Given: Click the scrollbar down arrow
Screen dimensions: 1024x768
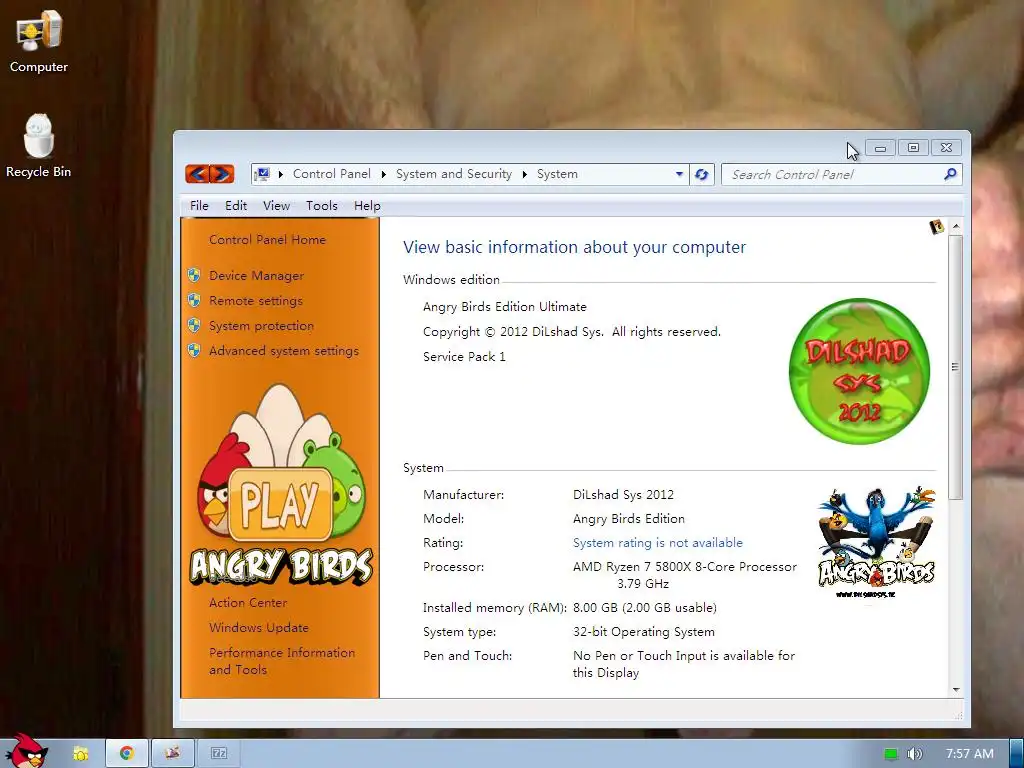Looking at the screenshot, I should [955, 690].
